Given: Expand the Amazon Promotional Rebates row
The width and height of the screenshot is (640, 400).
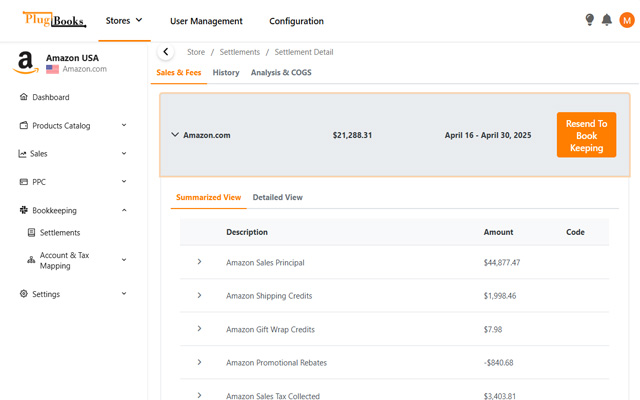Looking at the screenshot, I should click(199, 362).
